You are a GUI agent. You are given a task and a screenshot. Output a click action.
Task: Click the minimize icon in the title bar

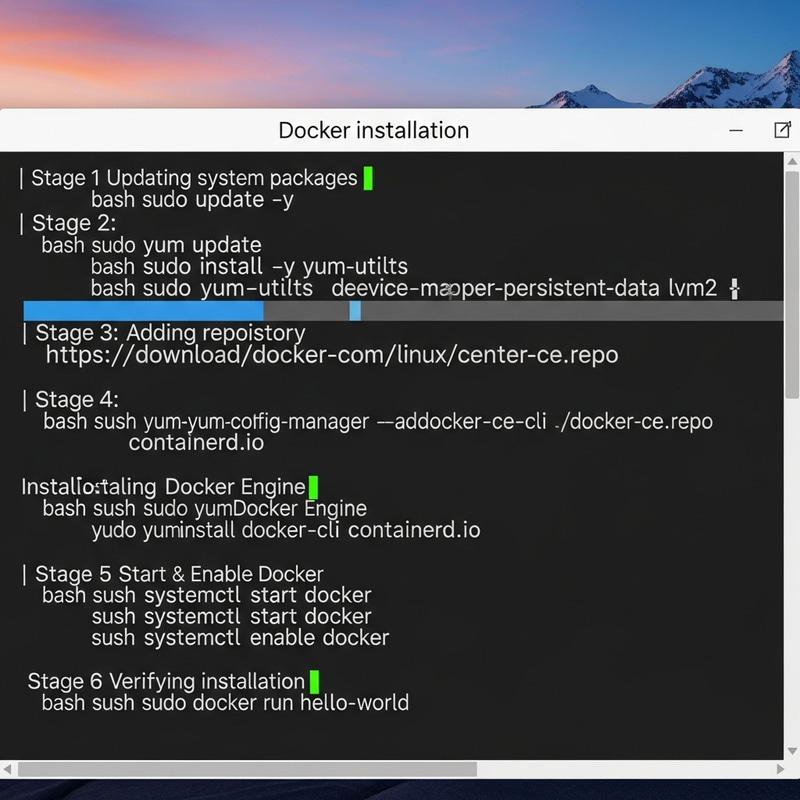point(736,131)
